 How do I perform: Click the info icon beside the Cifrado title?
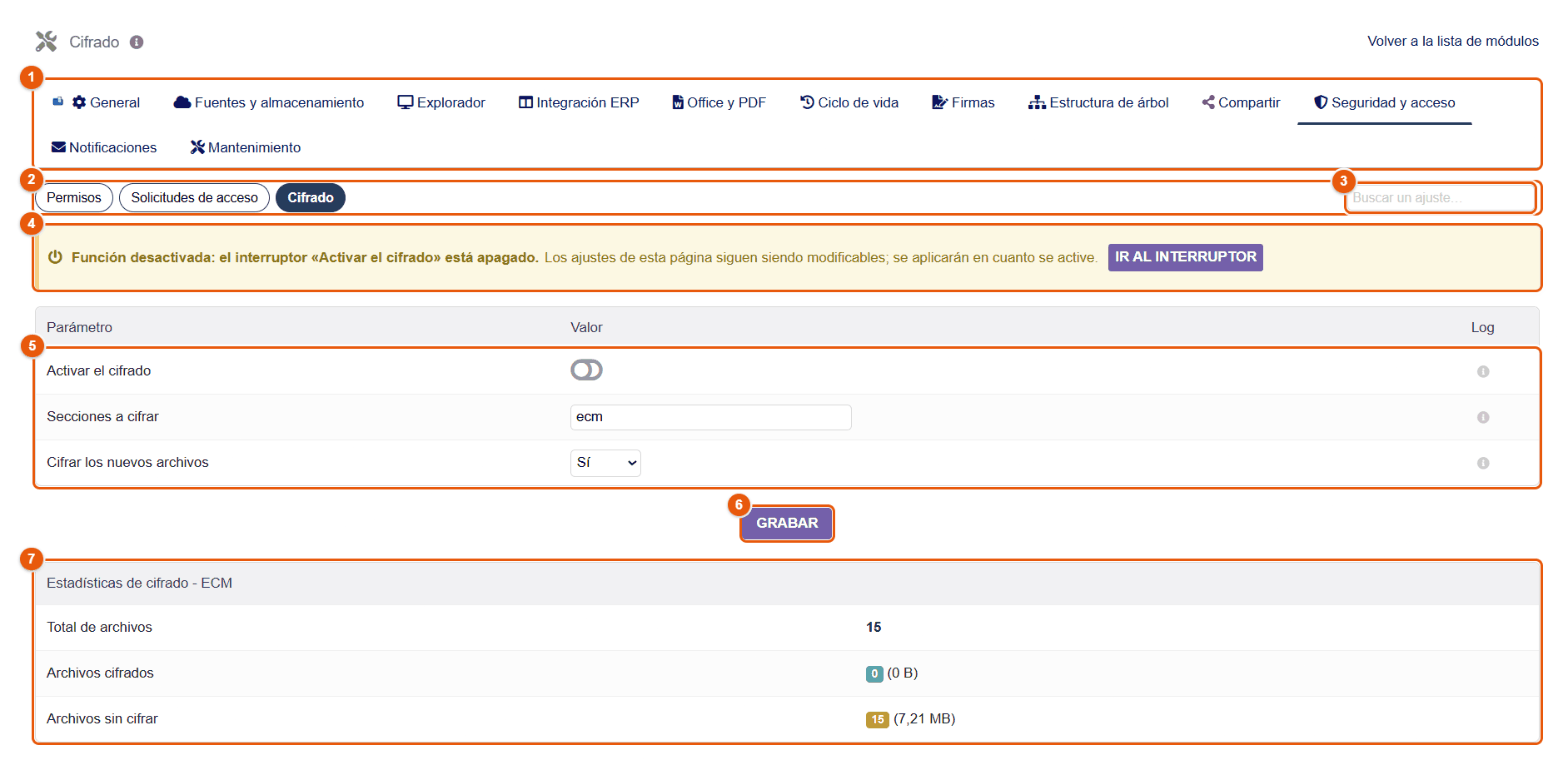point(137,42)
